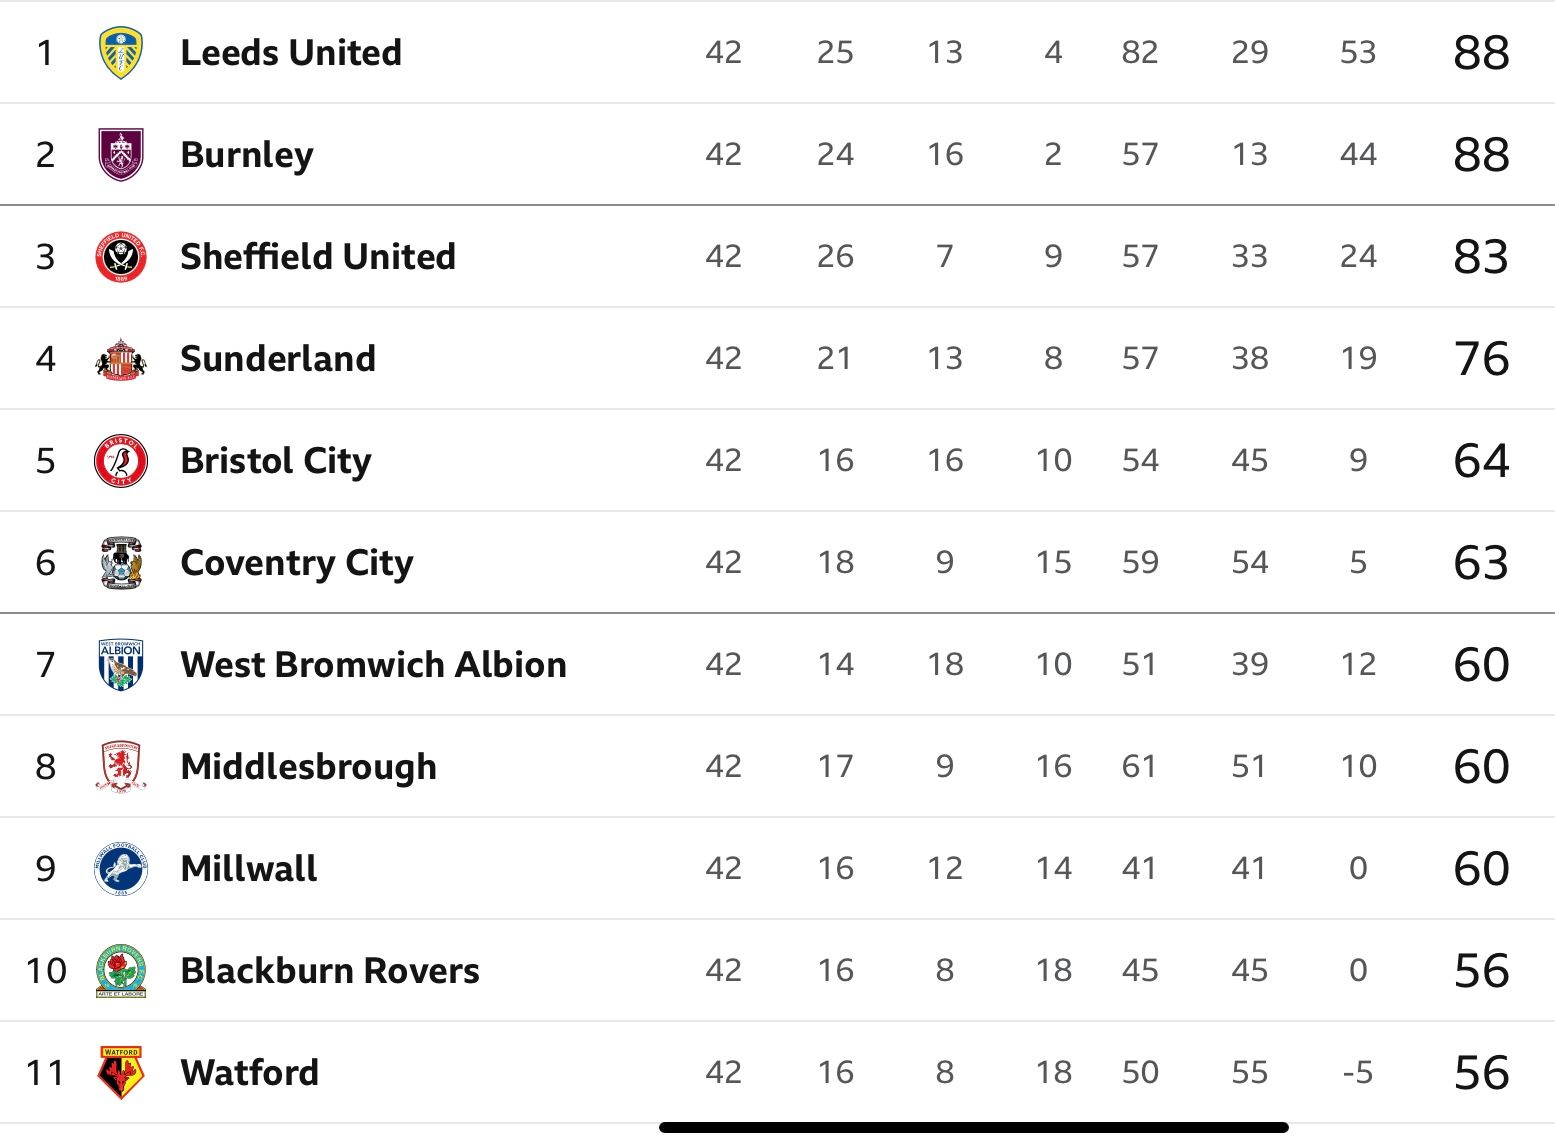Click the Middlesbrough lion crest
The width and height of the screenshot is (1555, 1148).
[121, 767]
